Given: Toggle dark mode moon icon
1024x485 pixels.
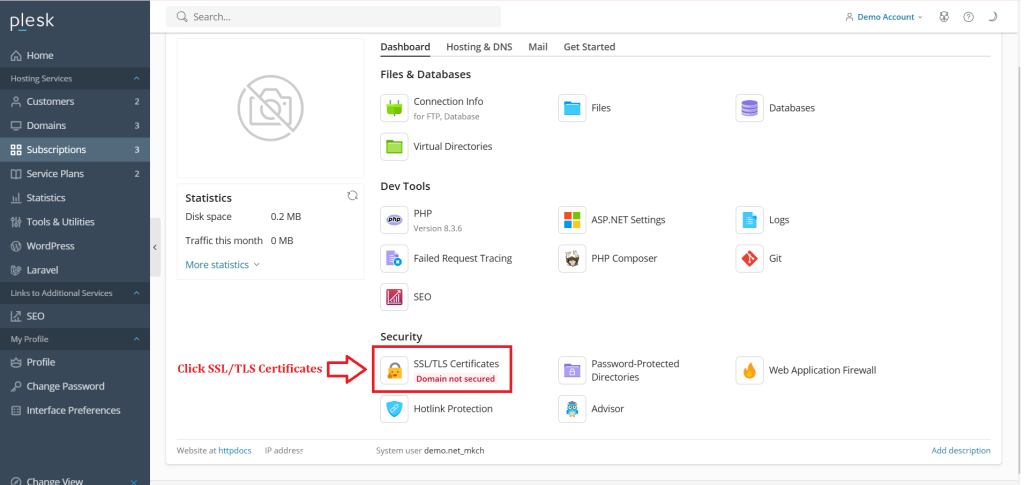Looking at the screenshot, I should point(993,17).
